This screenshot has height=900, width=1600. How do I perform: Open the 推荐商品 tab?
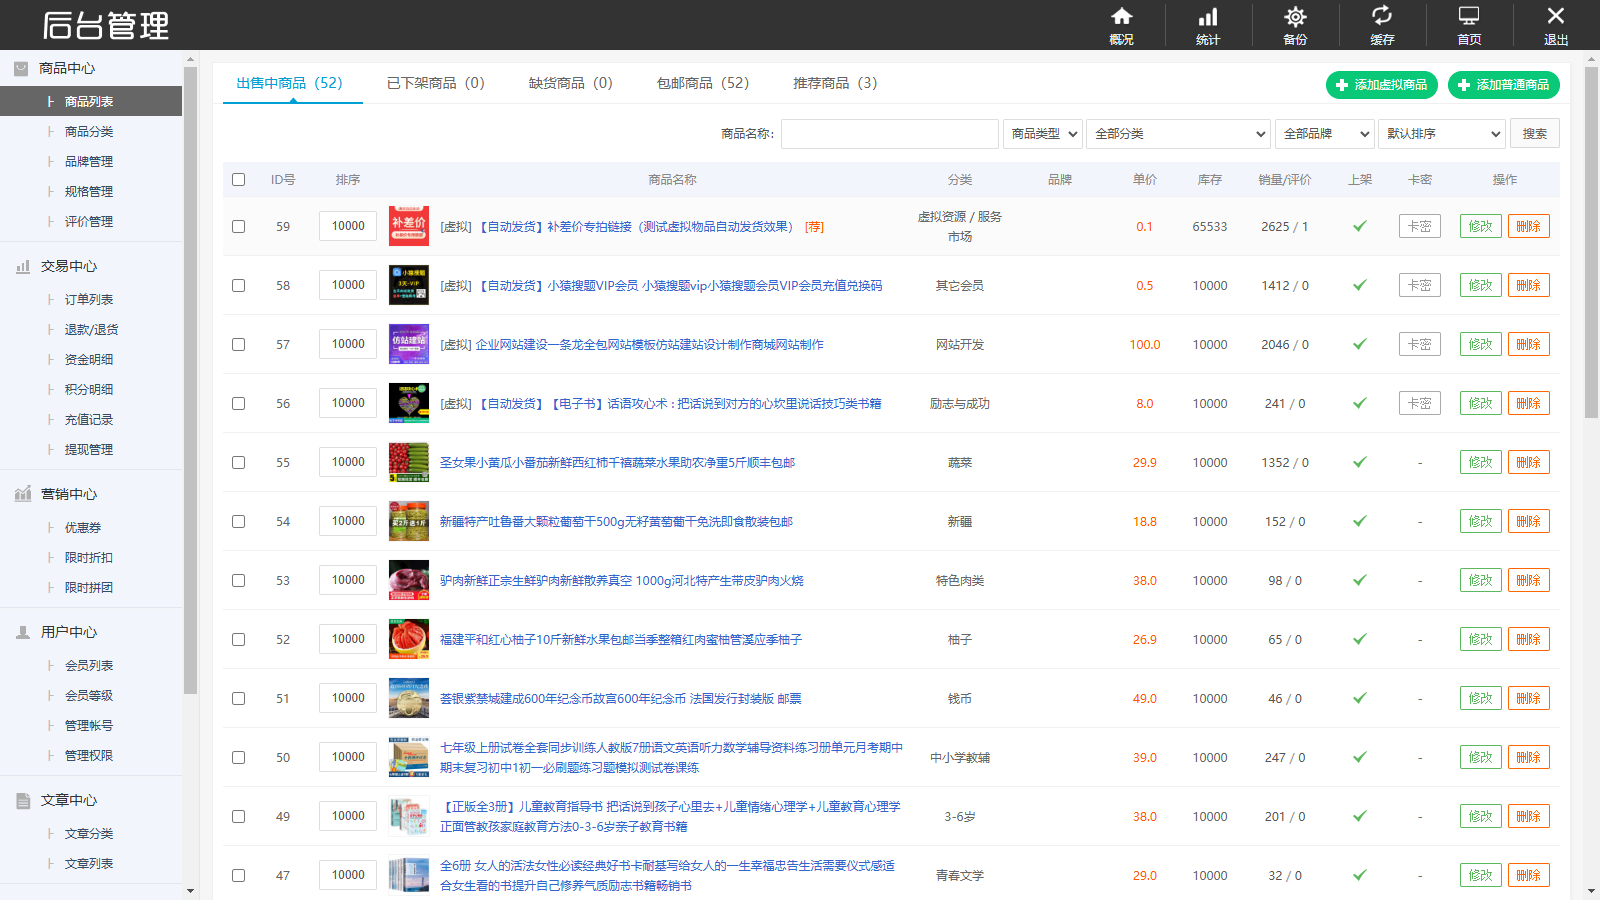[x=835, y=83]
